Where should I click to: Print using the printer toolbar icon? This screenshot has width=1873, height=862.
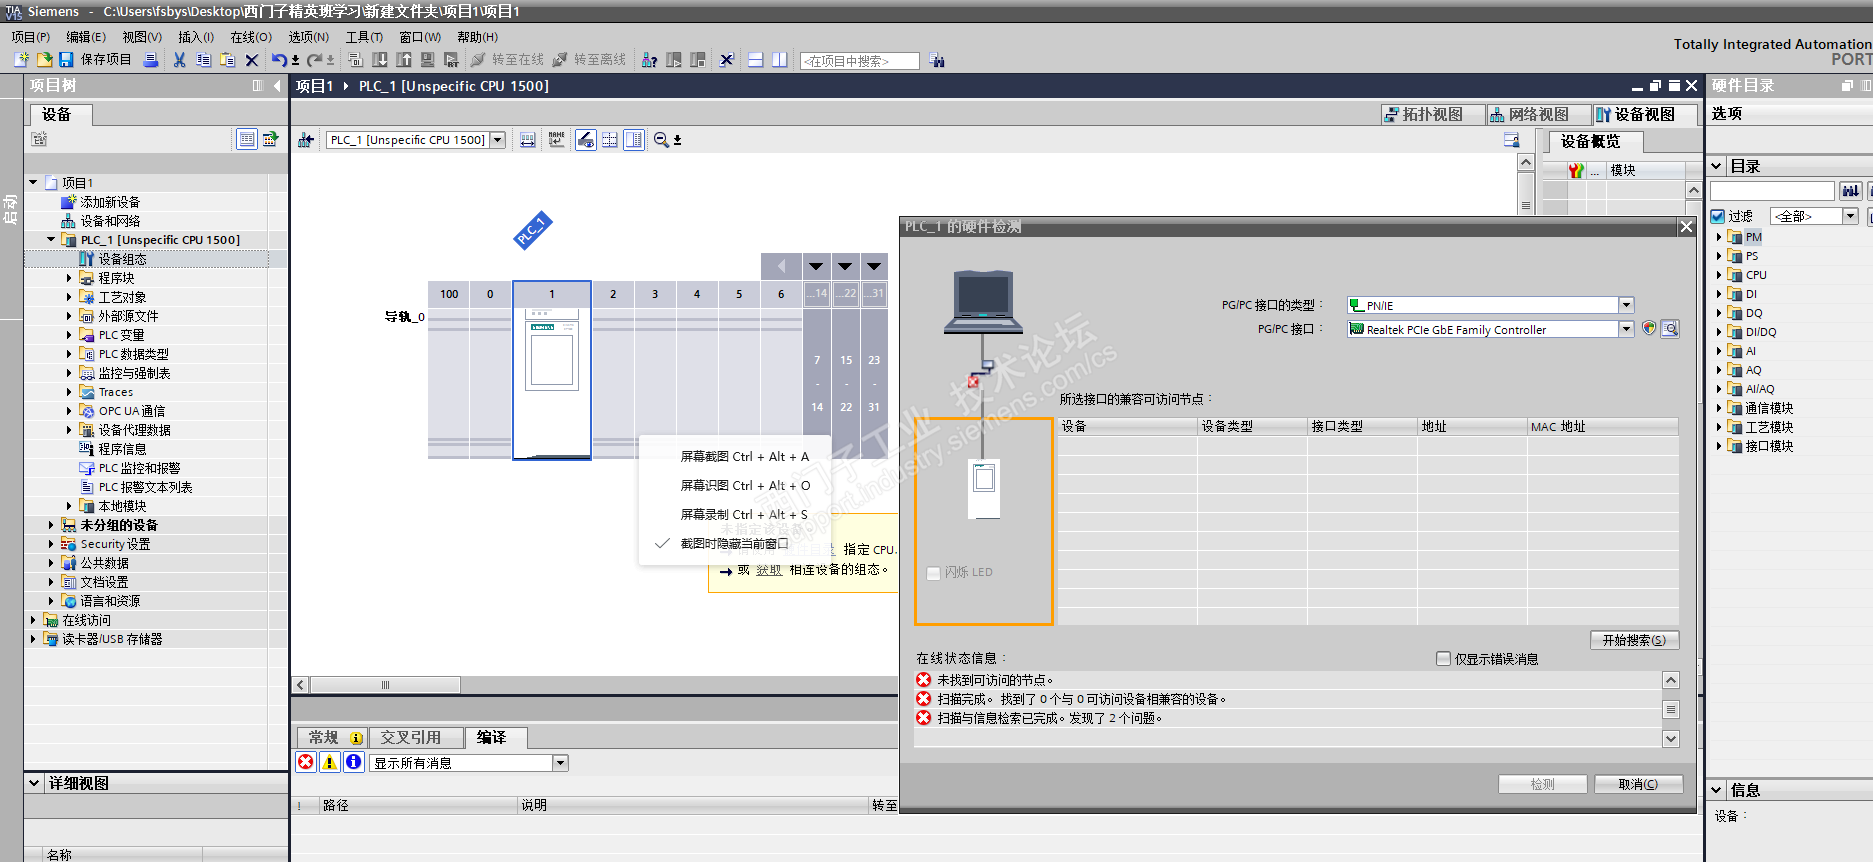(151, 60)
